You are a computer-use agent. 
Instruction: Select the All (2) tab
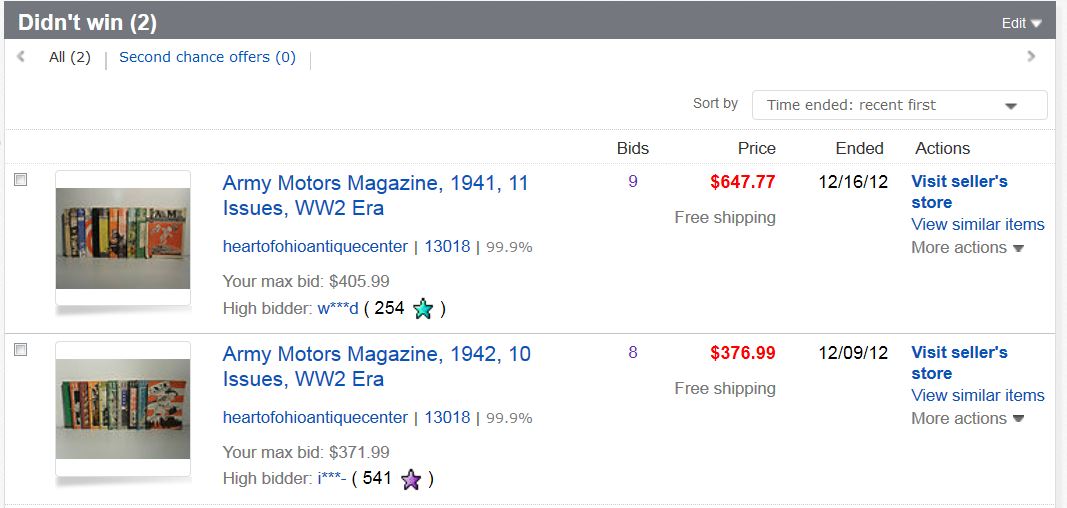click(x=70, y=57)
